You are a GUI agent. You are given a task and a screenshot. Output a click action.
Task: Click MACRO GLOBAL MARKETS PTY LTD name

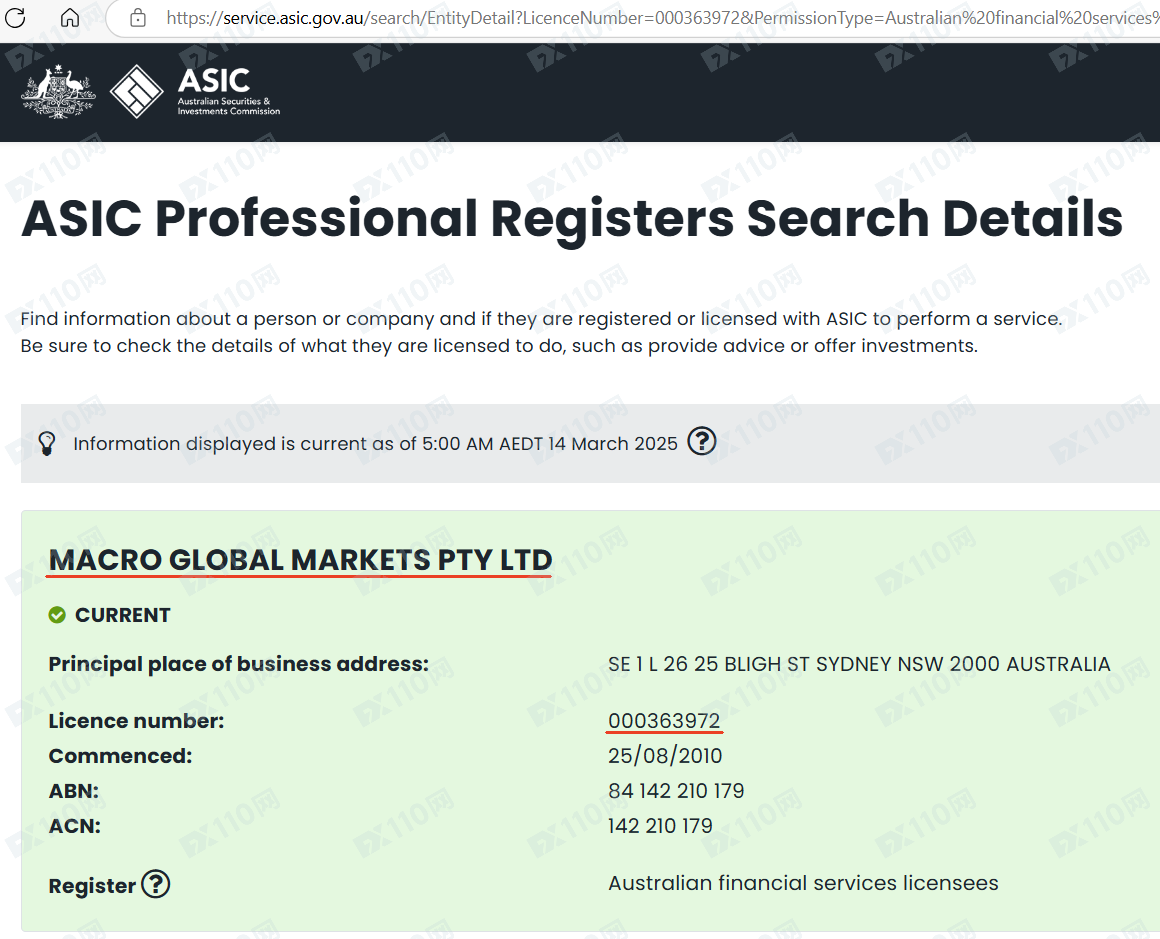300,560
